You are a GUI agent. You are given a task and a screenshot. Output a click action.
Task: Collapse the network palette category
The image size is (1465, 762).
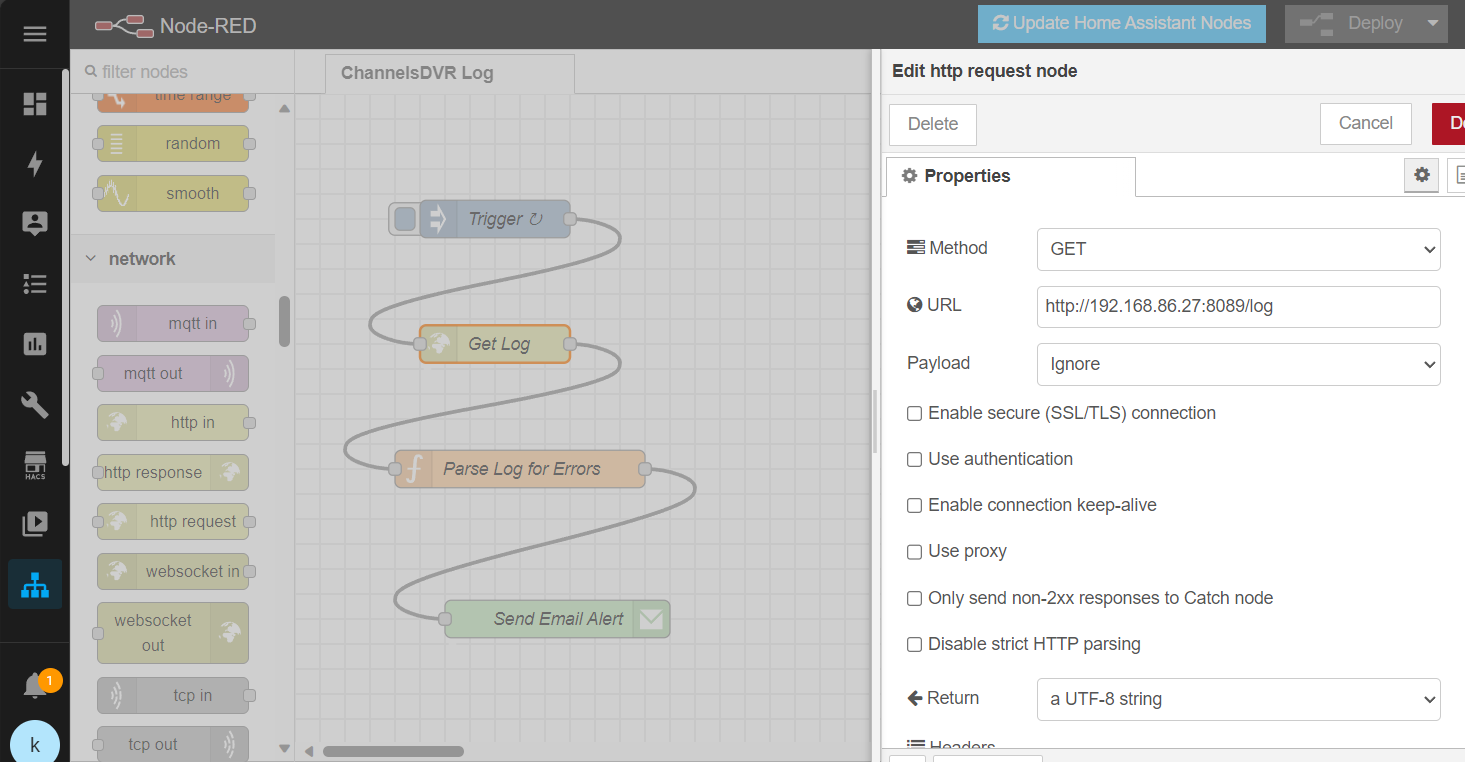[x=141, y=259]
